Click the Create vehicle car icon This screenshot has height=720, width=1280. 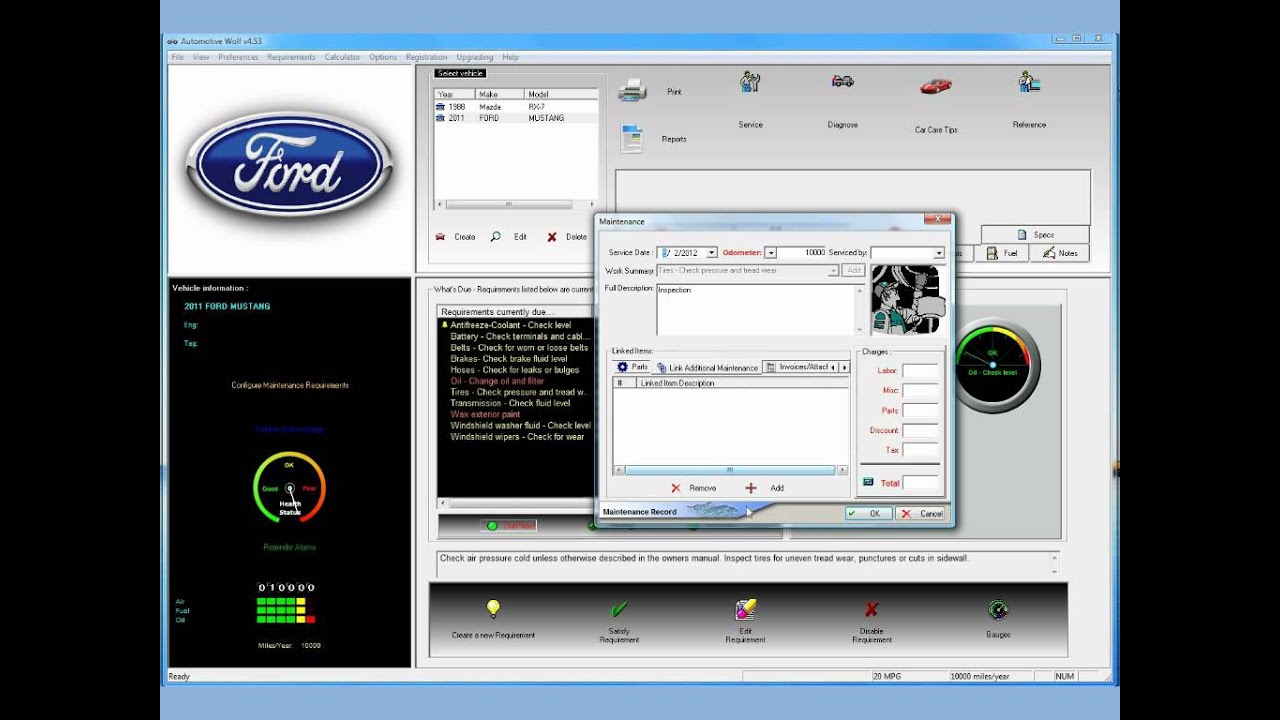[x=441, y=237]
